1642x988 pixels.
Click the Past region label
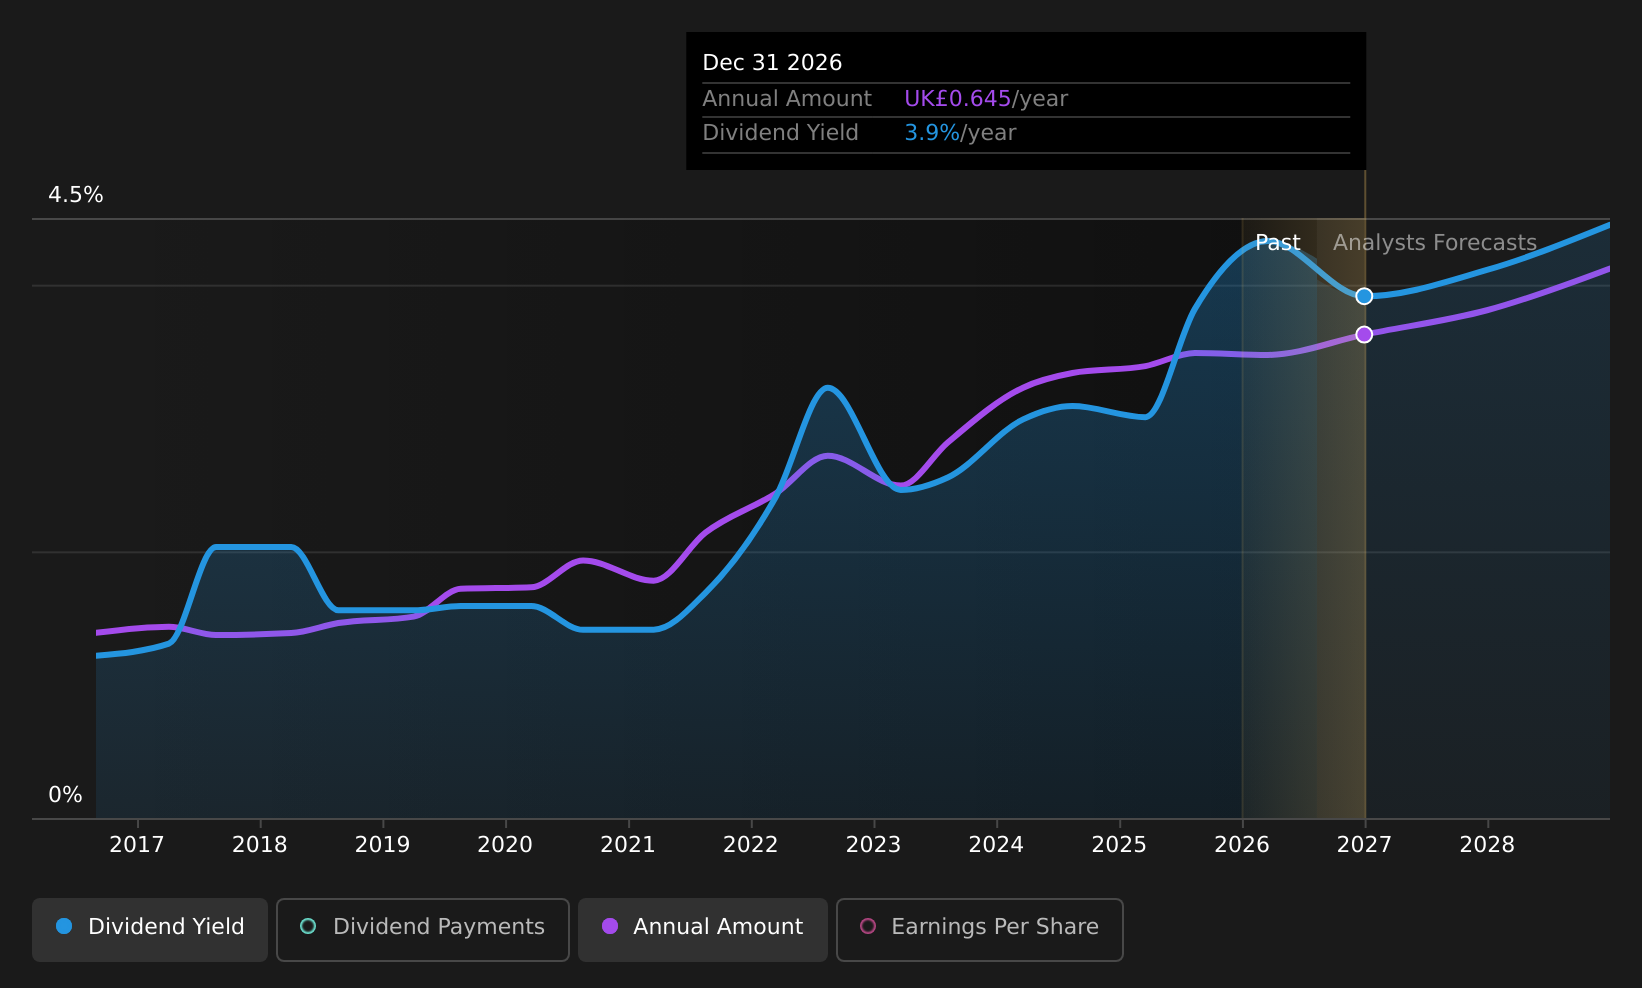1278,243
